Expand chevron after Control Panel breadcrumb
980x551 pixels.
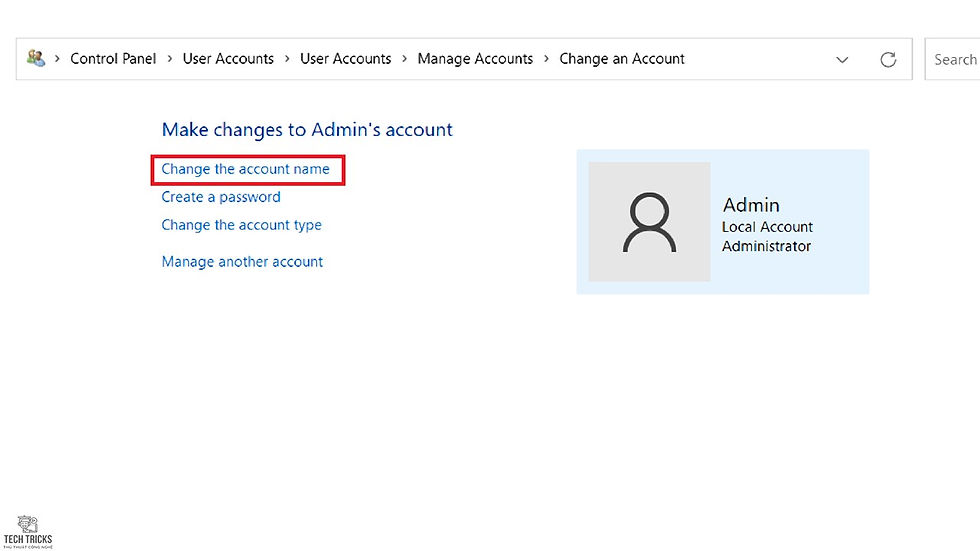click(x=169, y=59)
